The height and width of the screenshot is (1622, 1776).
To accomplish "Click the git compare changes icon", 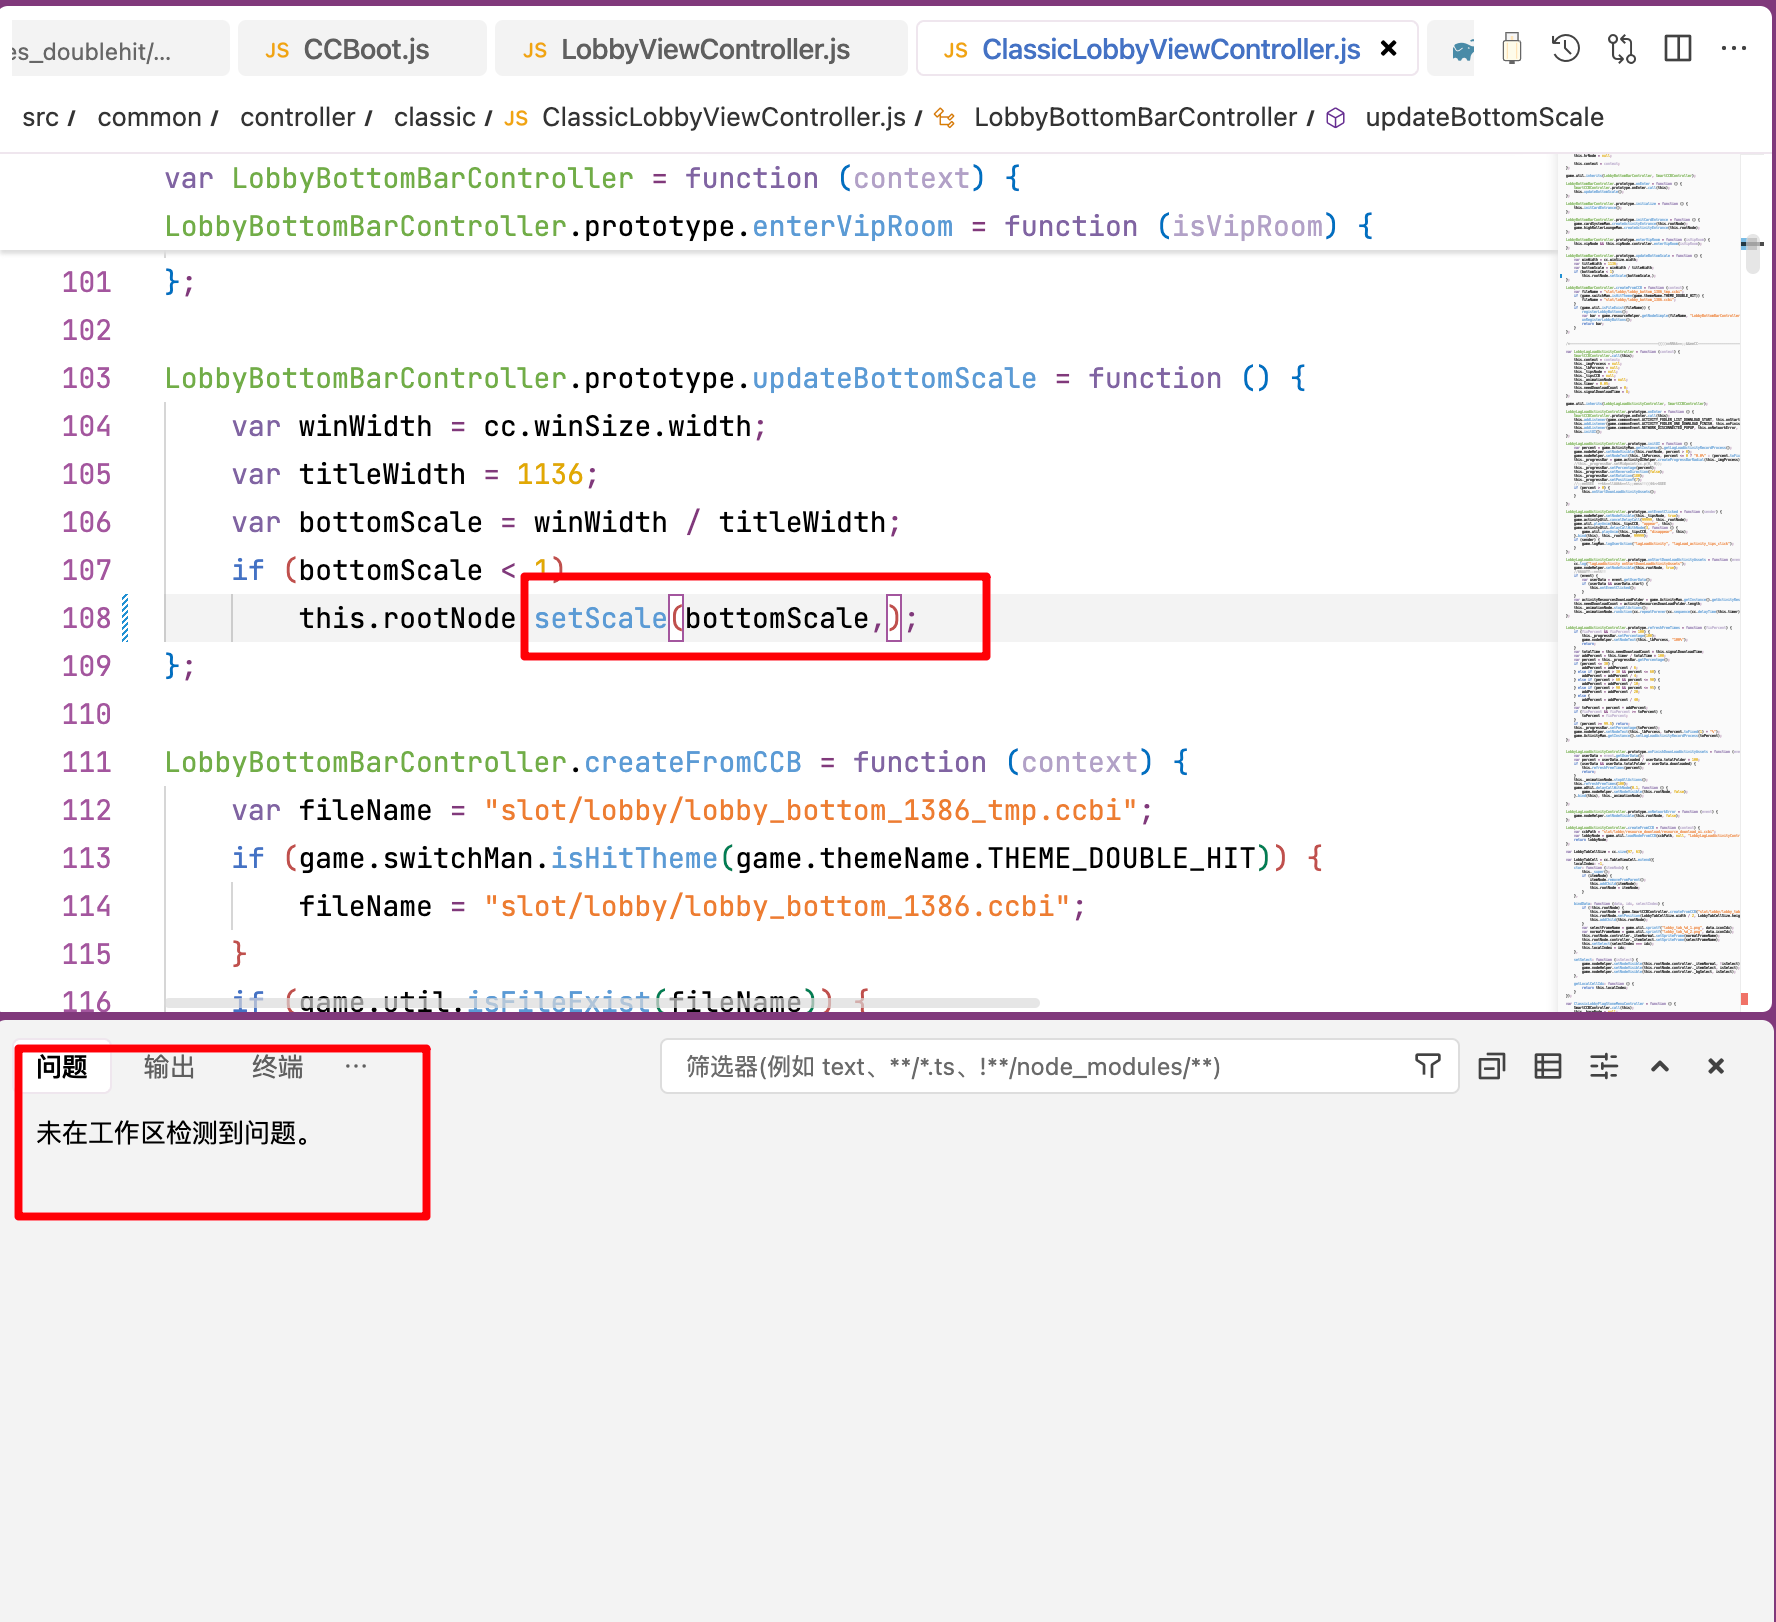I will [1621, 48].
